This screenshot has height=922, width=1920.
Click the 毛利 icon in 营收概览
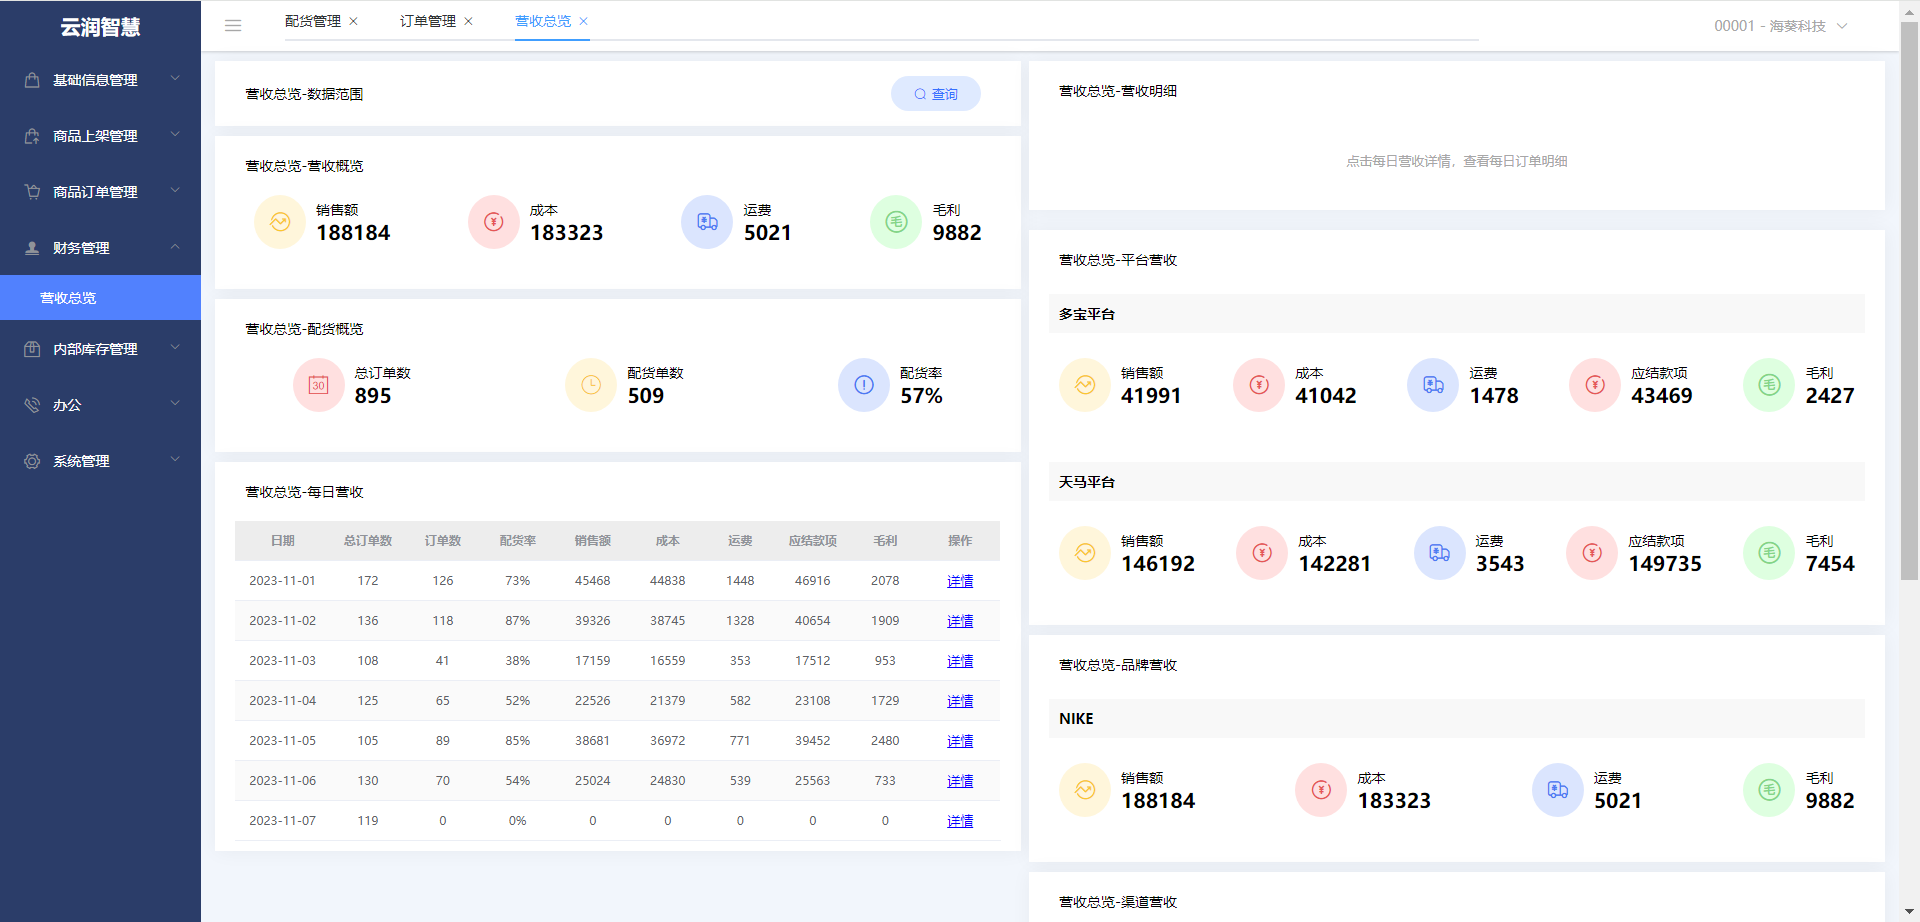pyautogui.click(x=896, y=222)
